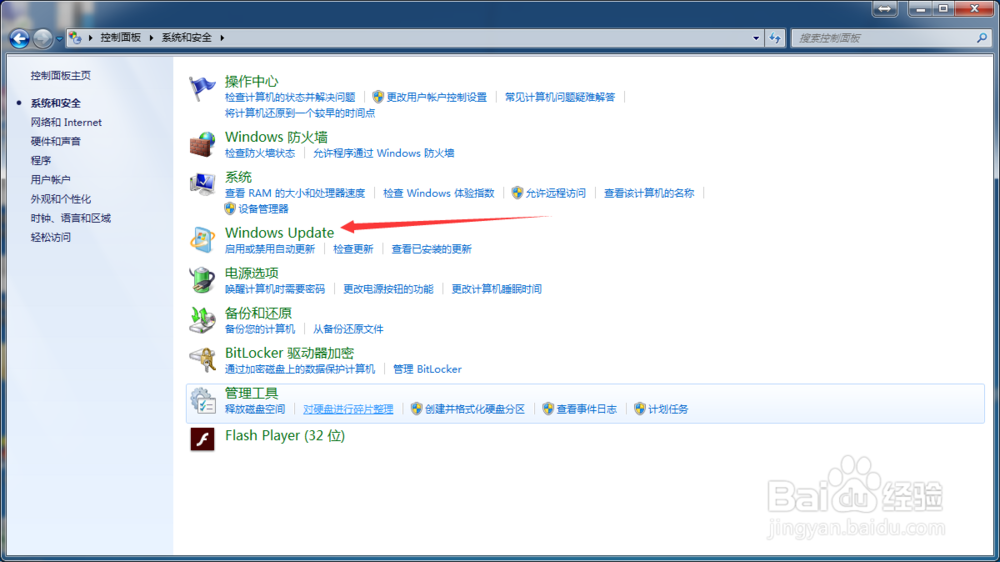Open 用户帐户 category
The height and width of the screenshot is (562, 1000).
click(50, 179)
